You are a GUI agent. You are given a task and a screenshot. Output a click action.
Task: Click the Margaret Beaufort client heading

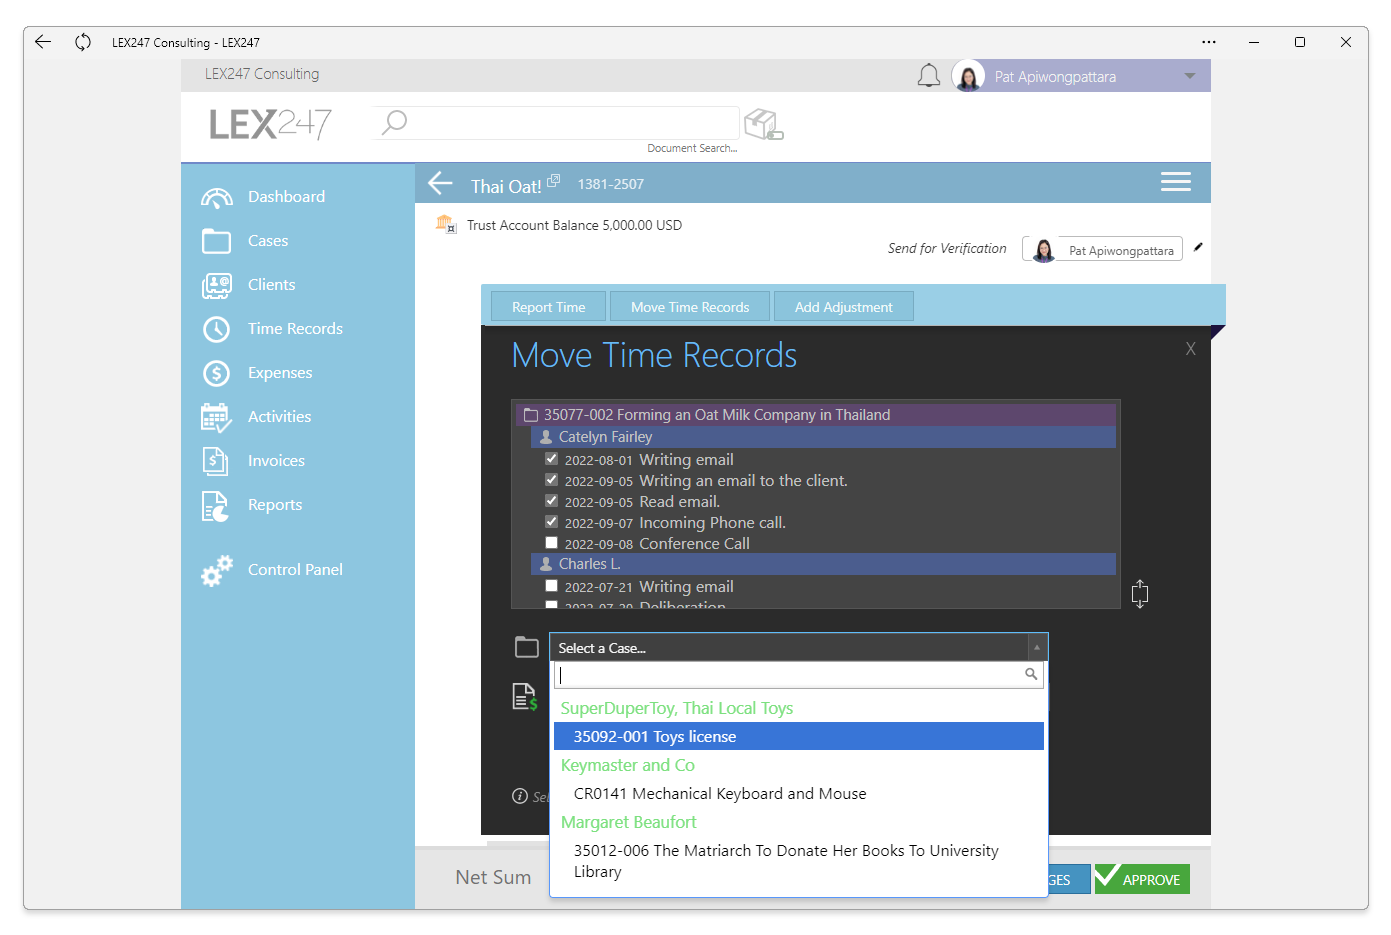[x=629, y=822]
